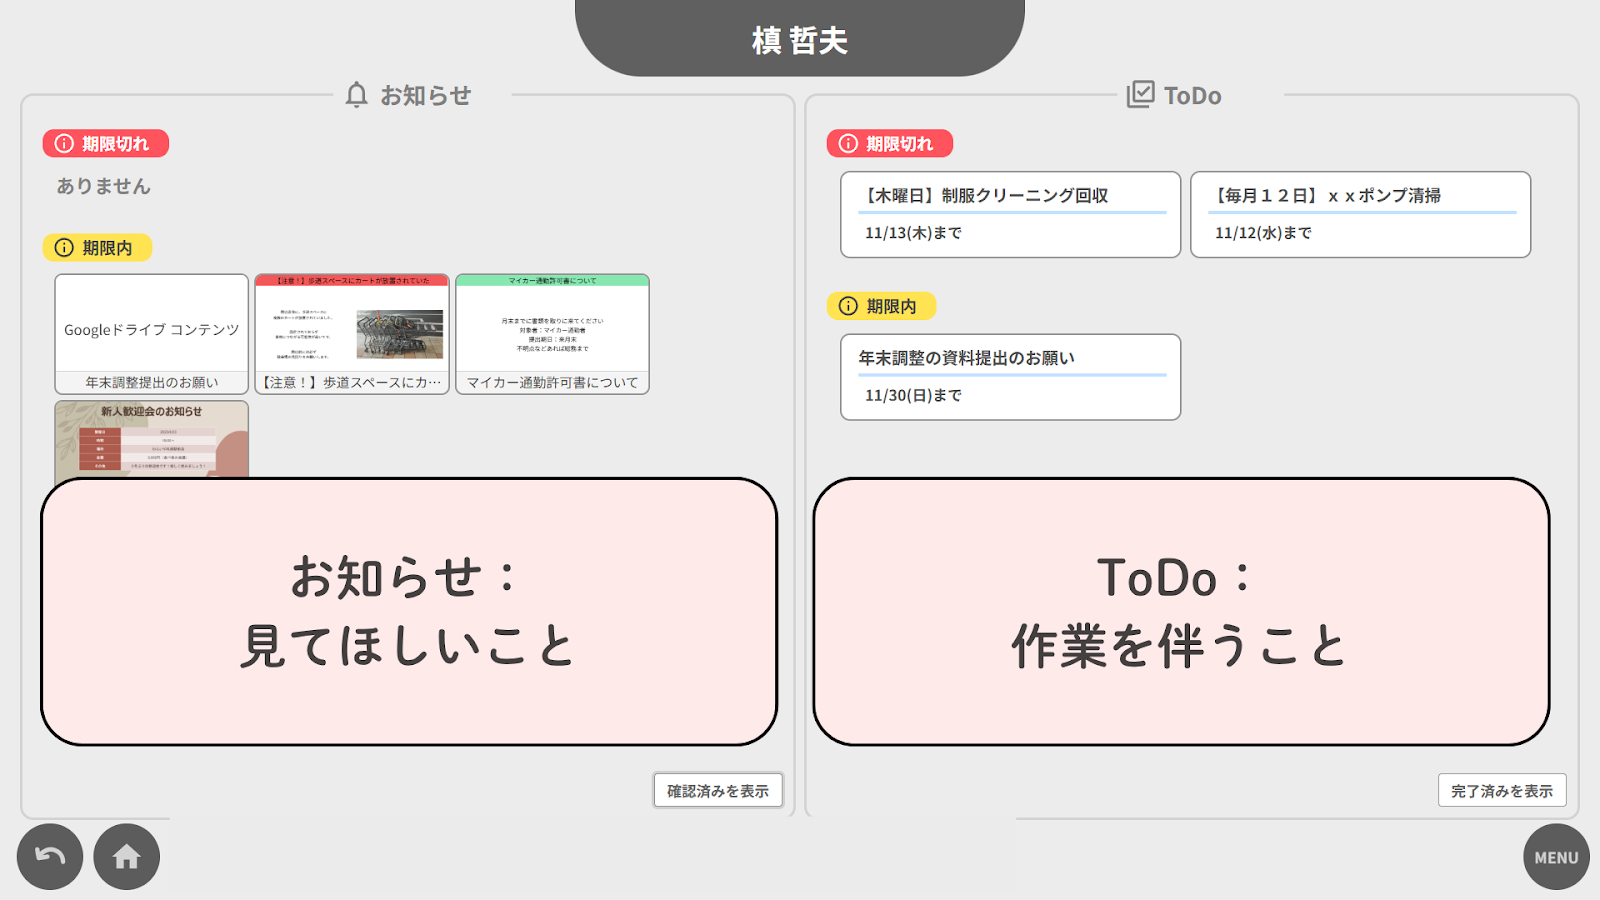
Task: Click the red 期限切れ badge in ToDo panel
Action: coord(890,143)
